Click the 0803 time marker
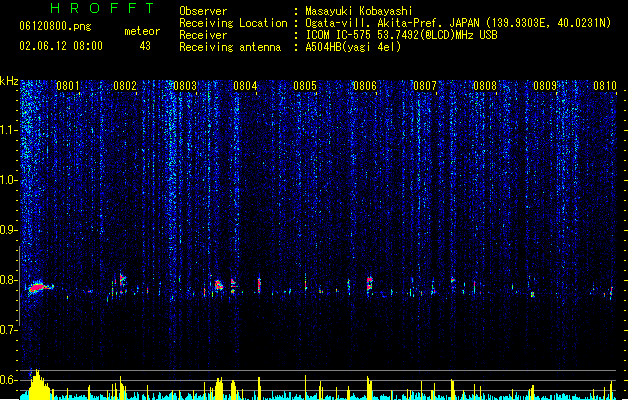629x400 pixels. [x=185, y=86]
